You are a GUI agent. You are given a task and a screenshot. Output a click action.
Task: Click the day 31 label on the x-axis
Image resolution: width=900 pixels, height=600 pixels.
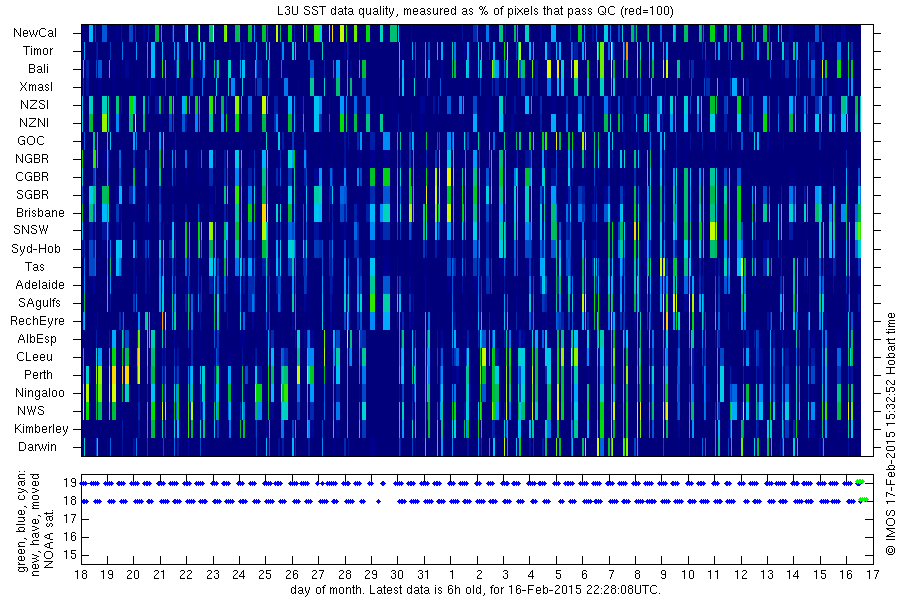[423, 575]
